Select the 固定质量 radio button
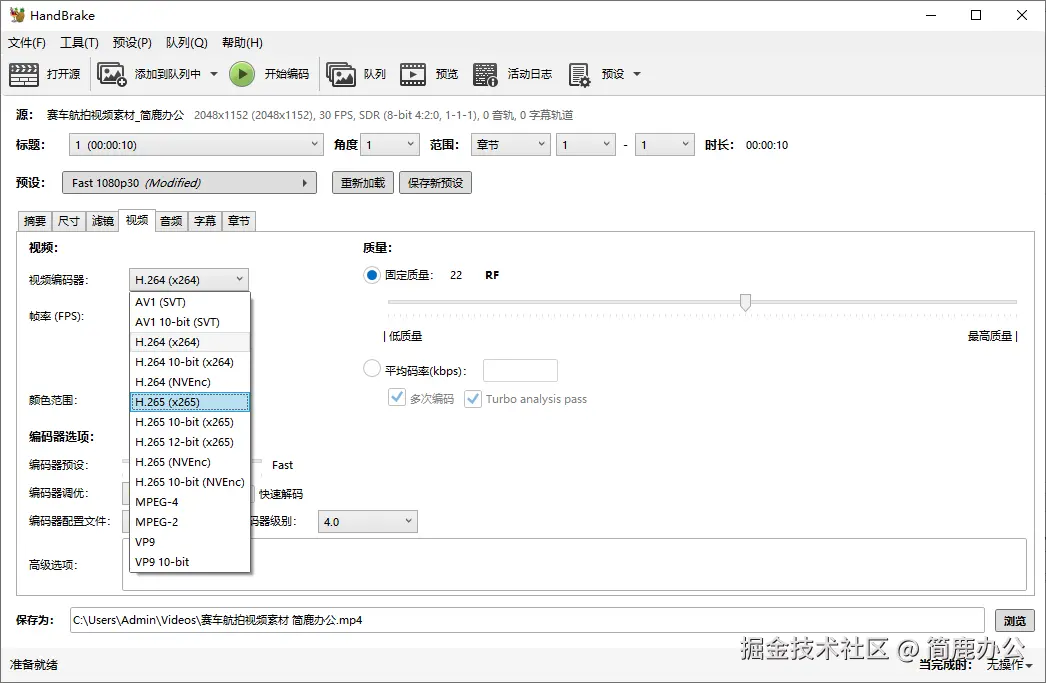The image size is (1046, 683). 372,275
